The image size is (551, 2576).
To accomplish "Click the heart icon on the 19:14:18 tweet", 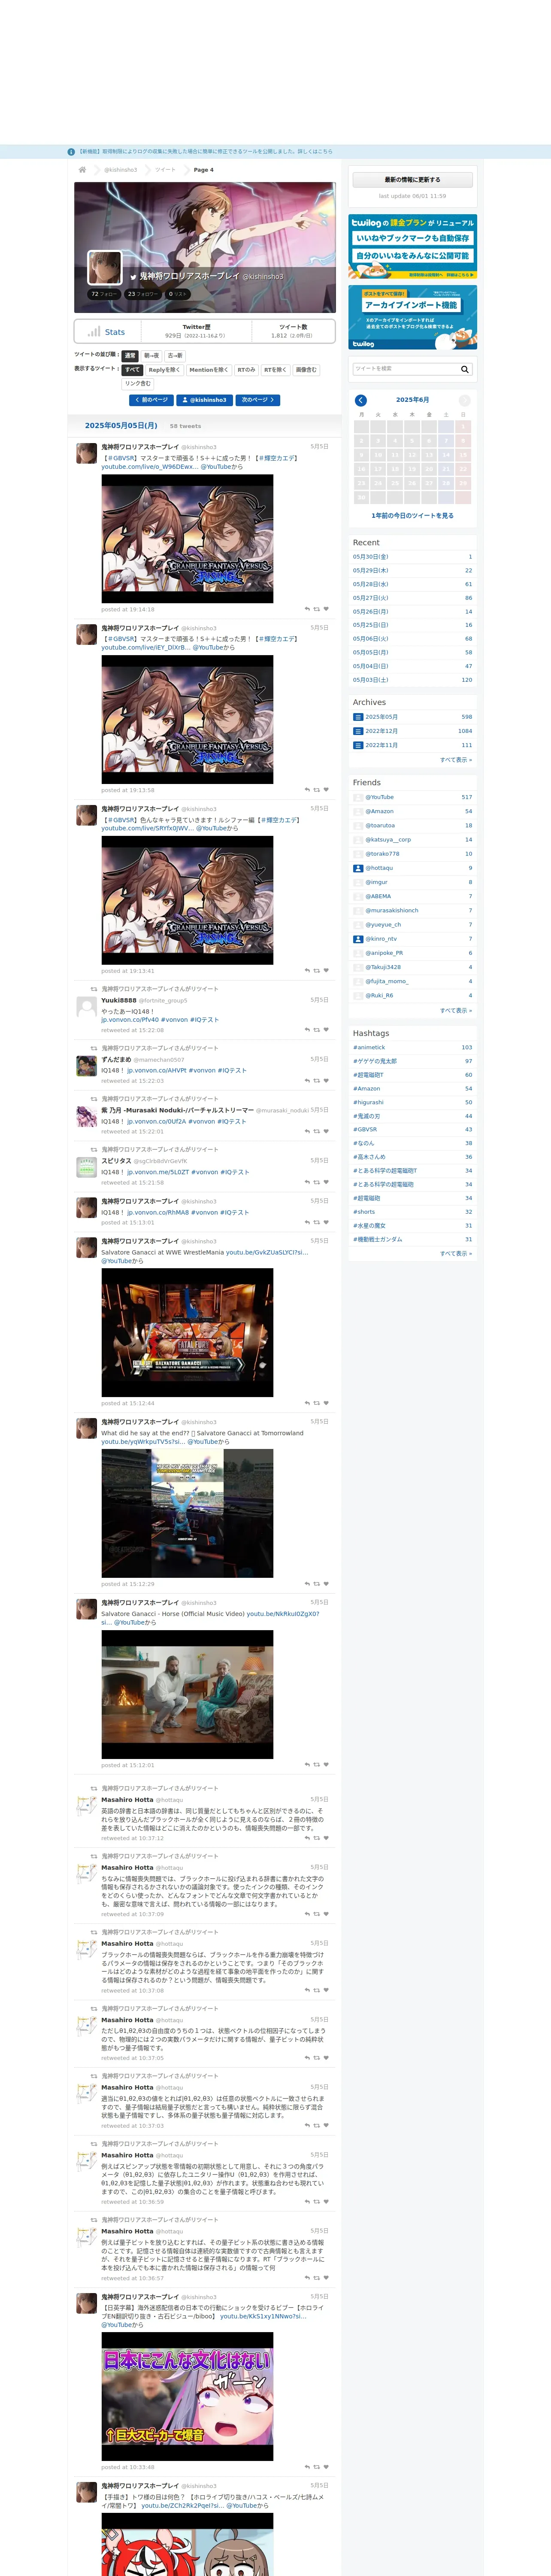I will click(326, 609).
